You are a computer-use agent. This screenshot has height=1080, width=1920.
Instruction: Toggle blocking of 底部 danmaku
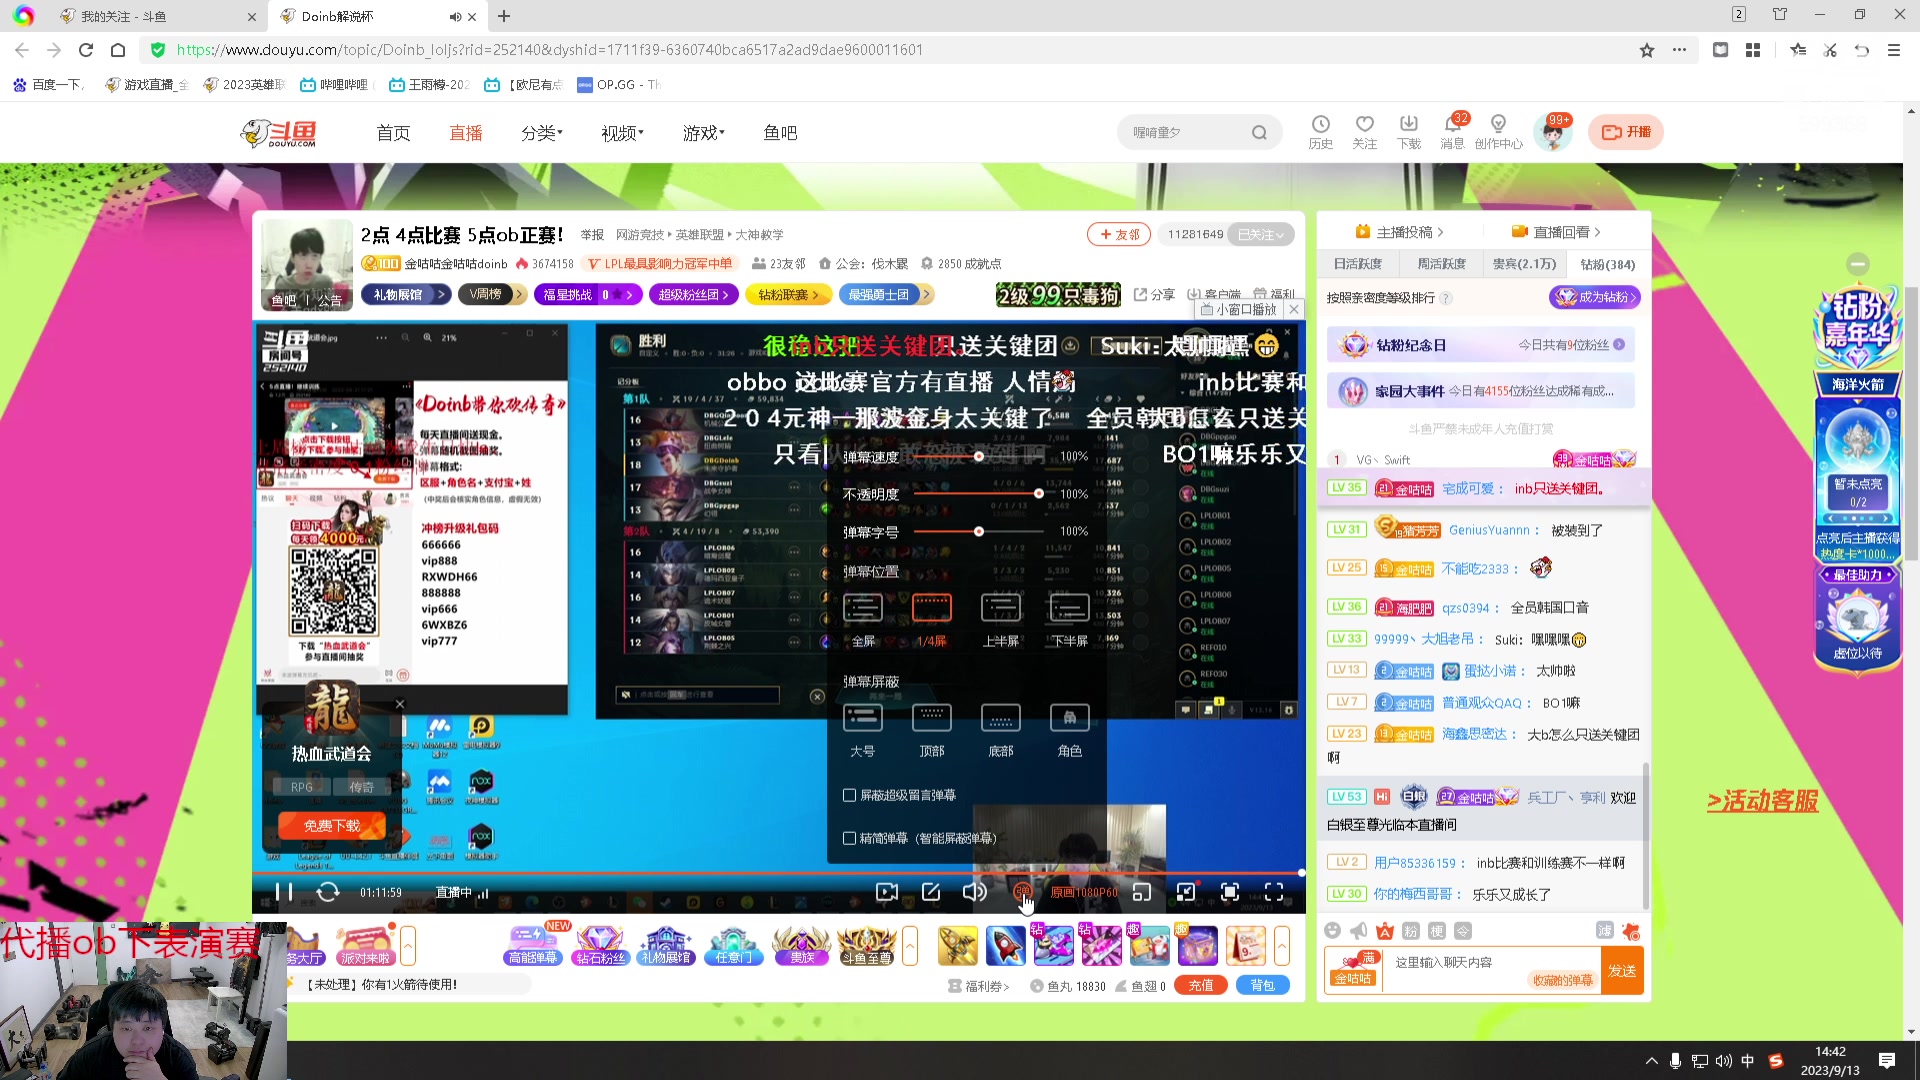point(1000,730)
